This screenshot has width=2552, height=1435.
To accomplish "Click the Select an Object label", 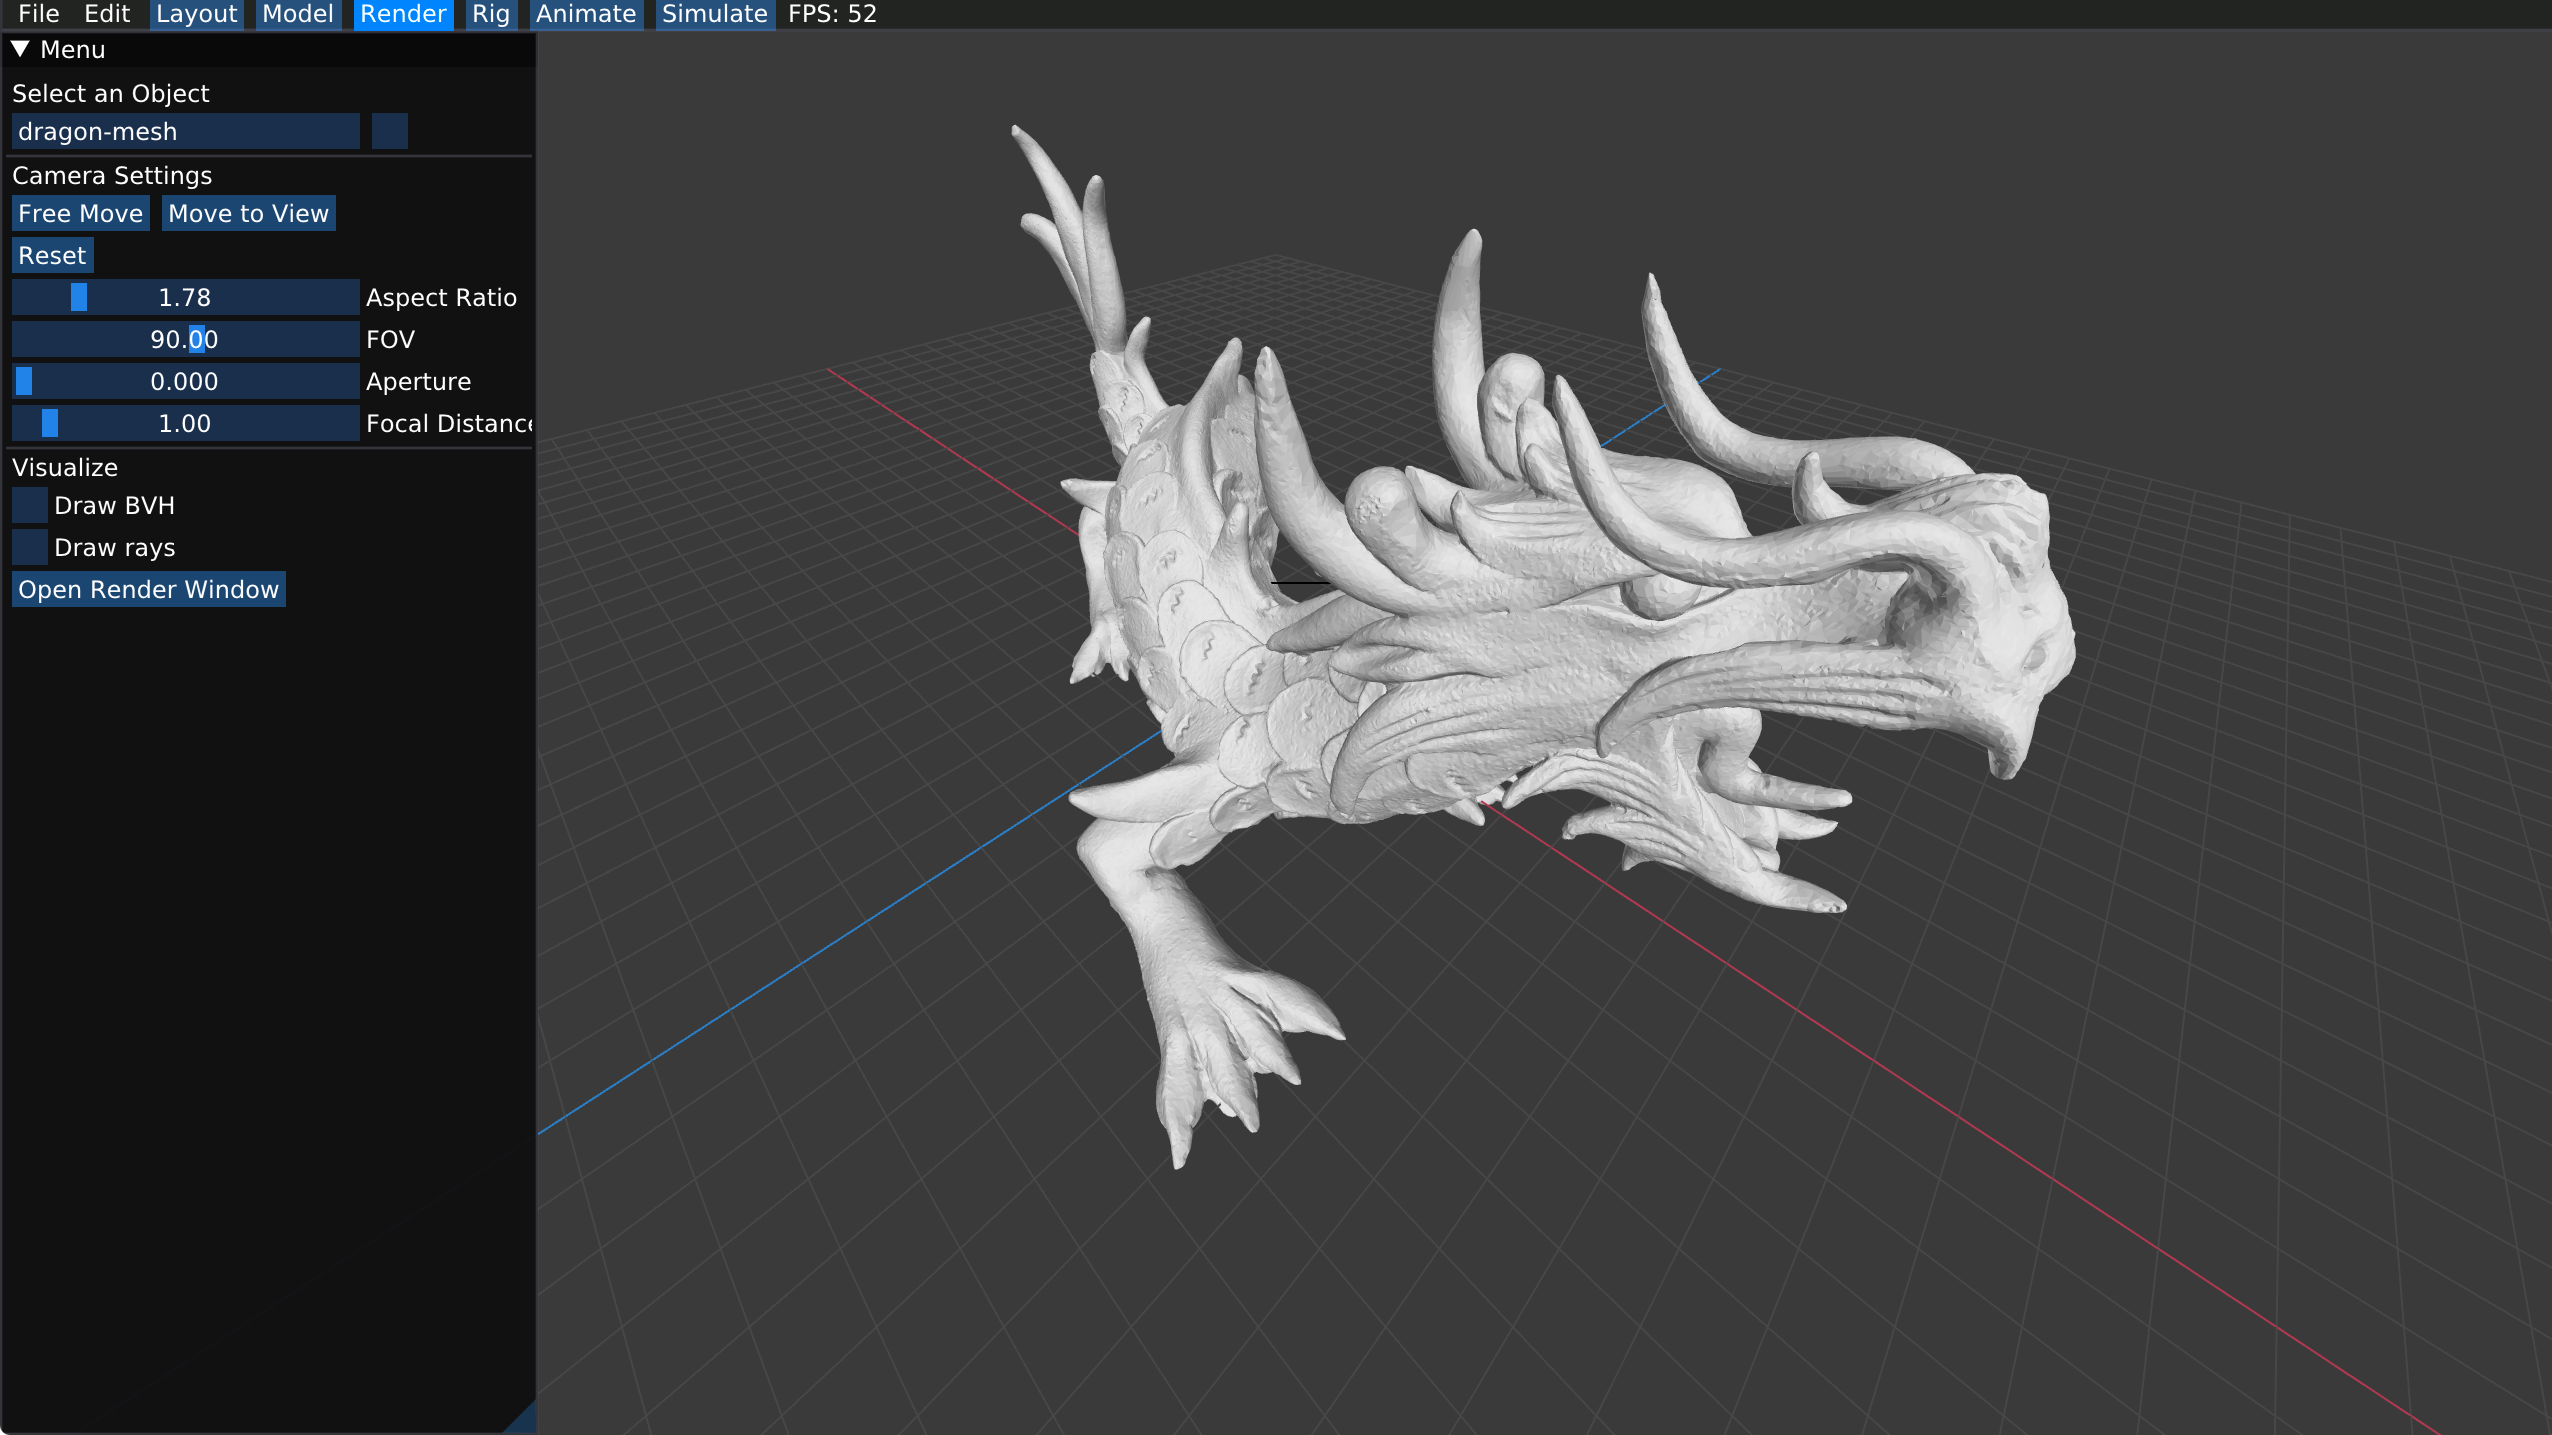I will pyautogui.click(x=111, y=93).
